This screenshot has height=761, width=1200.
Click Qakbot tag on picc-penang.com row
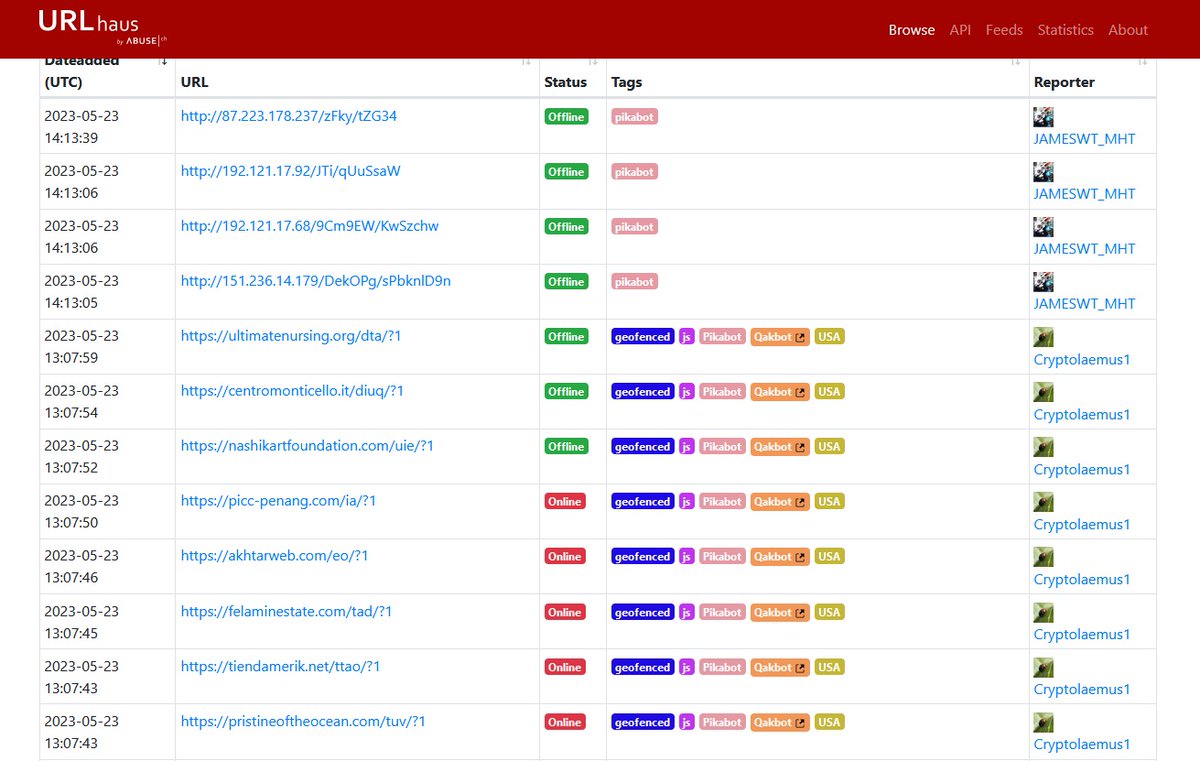tap(780, 502)
